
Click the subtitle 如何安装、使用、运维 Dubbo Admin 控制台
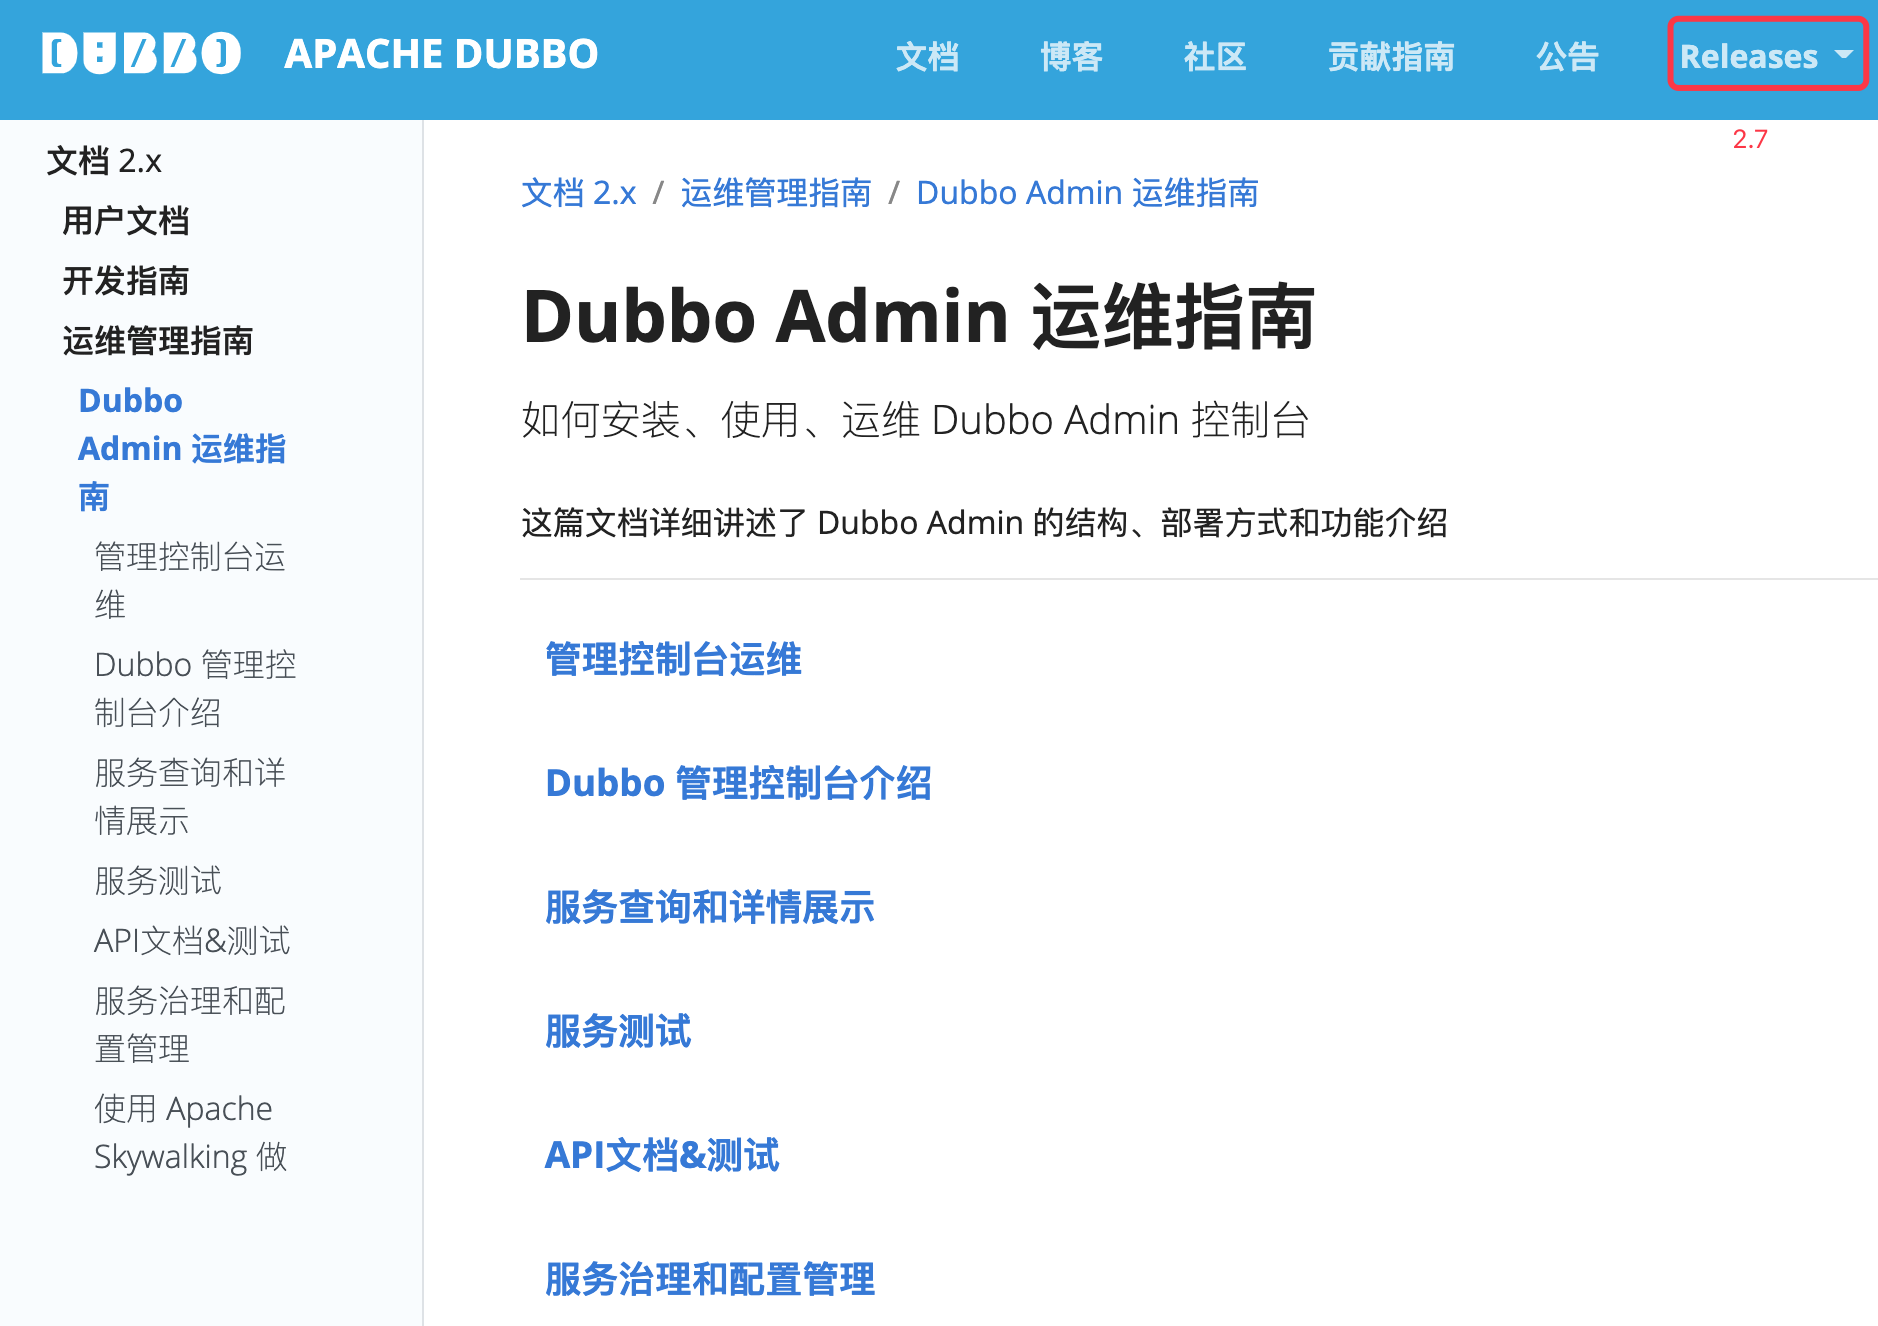point(915,420)
